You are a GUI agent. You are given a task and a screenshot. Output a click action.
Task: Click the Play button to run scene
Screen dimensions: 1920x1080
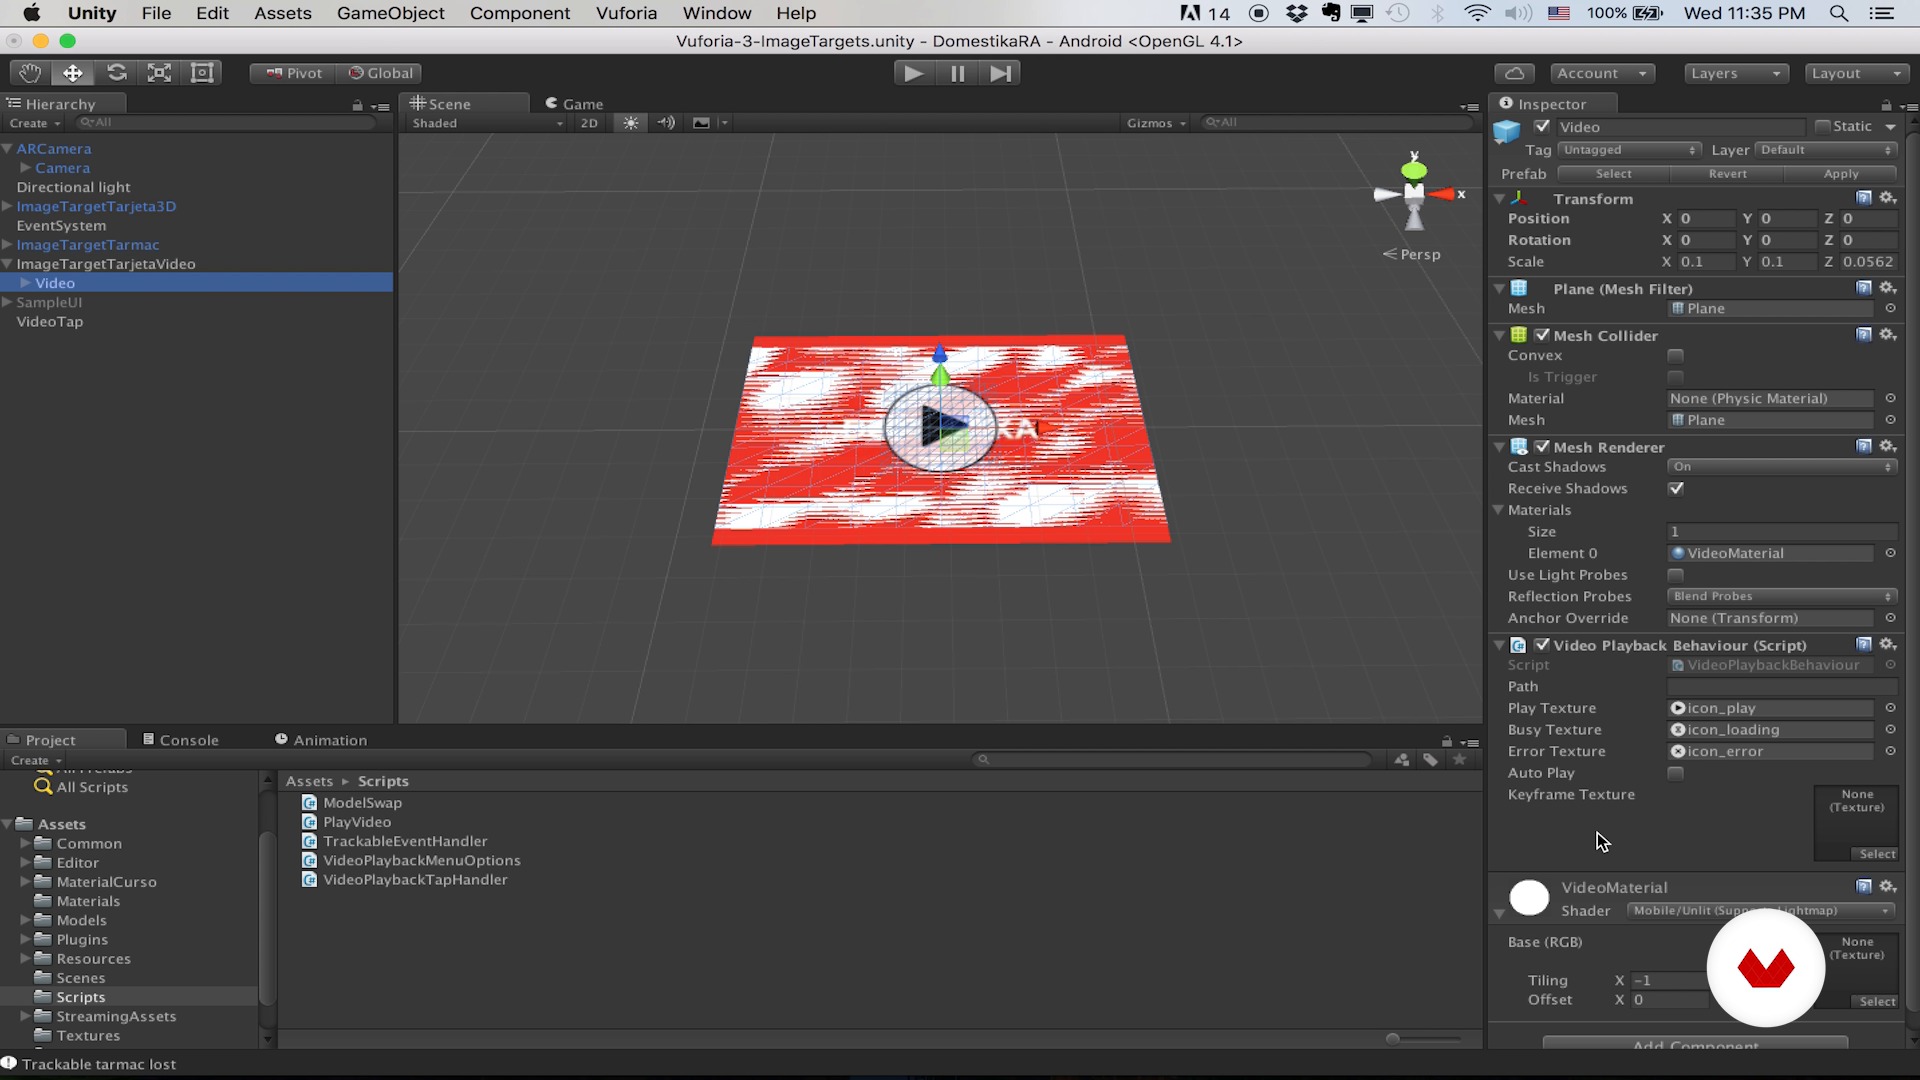pyautogui.click(x=913, y=73)
